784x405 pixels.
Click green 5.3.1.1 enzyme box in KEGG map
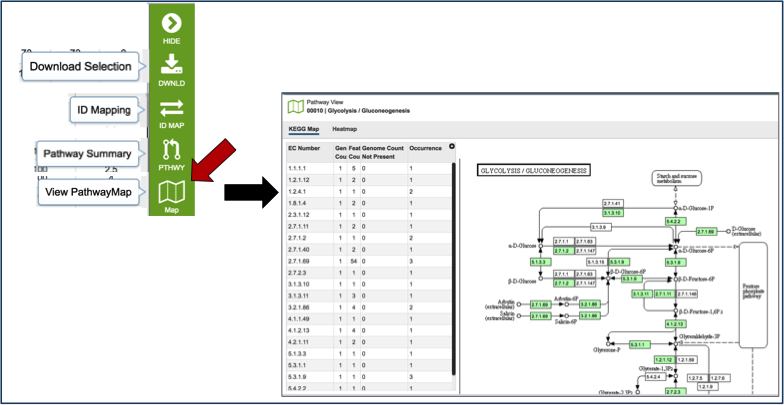(x=640, y=345)
